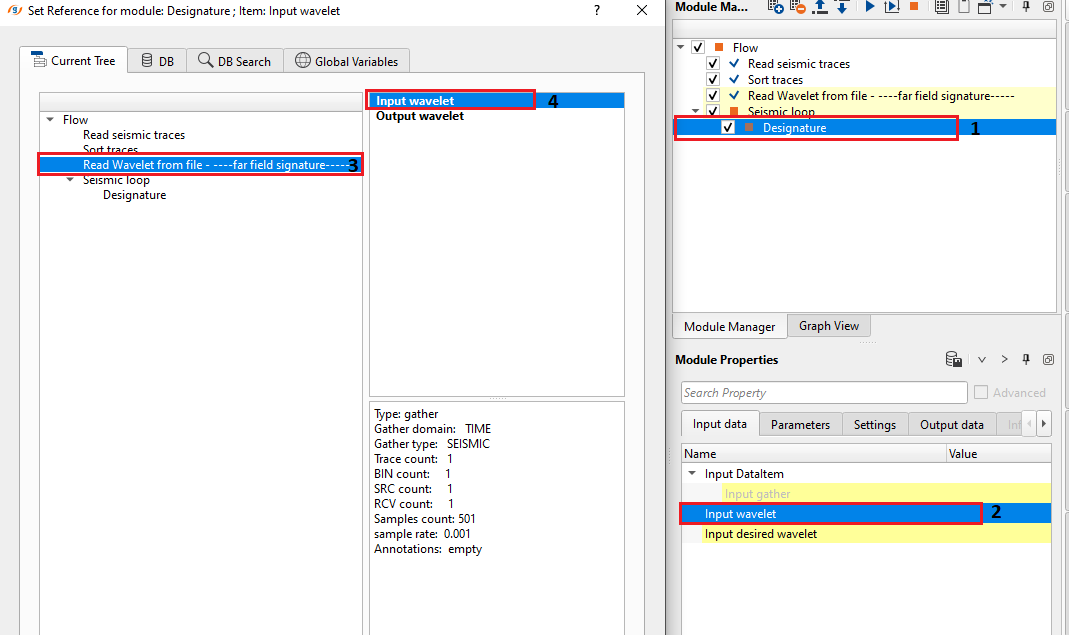Image resolution: width=1069 pixels, height=635 pixels.
Task: Switch to Graph View
Action: (x=828, y=326)
